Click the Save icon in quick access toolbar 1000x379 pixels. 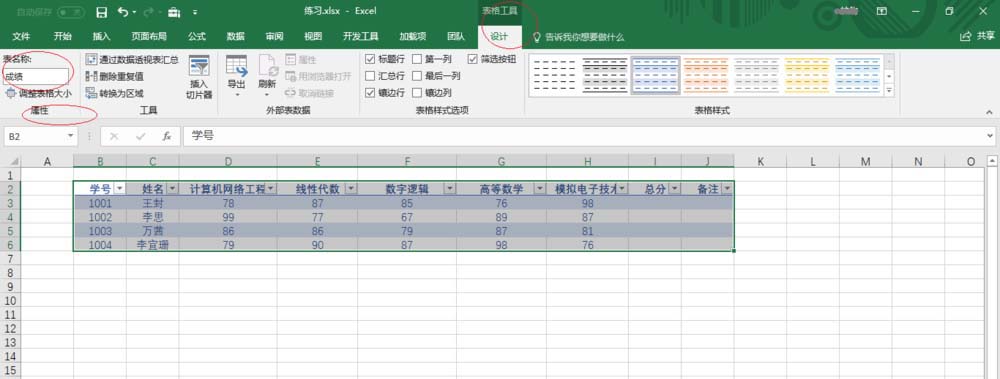101,11
